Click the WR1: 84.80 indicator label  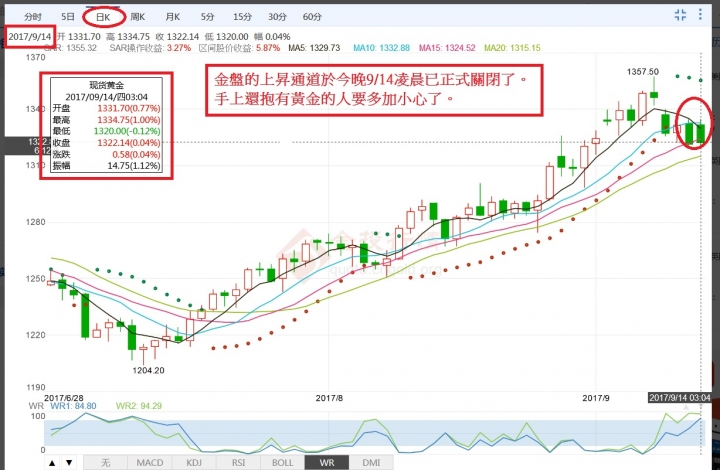pyautogui.click(x=73, y=406)
